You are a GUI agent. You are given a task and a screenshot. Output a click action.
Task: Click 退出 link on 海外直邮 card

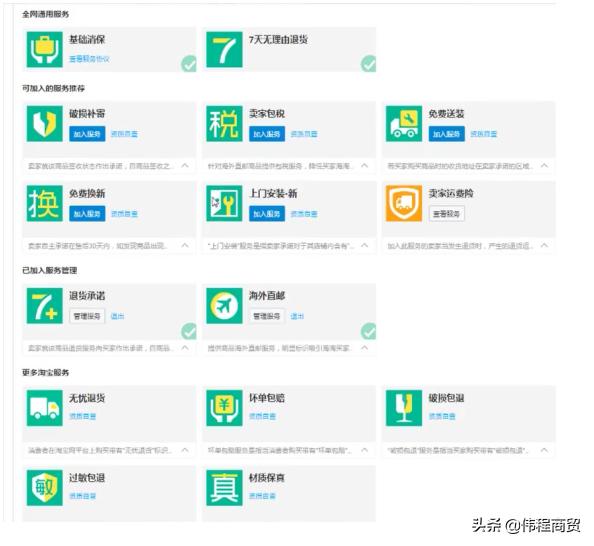(x=297, y=316)
